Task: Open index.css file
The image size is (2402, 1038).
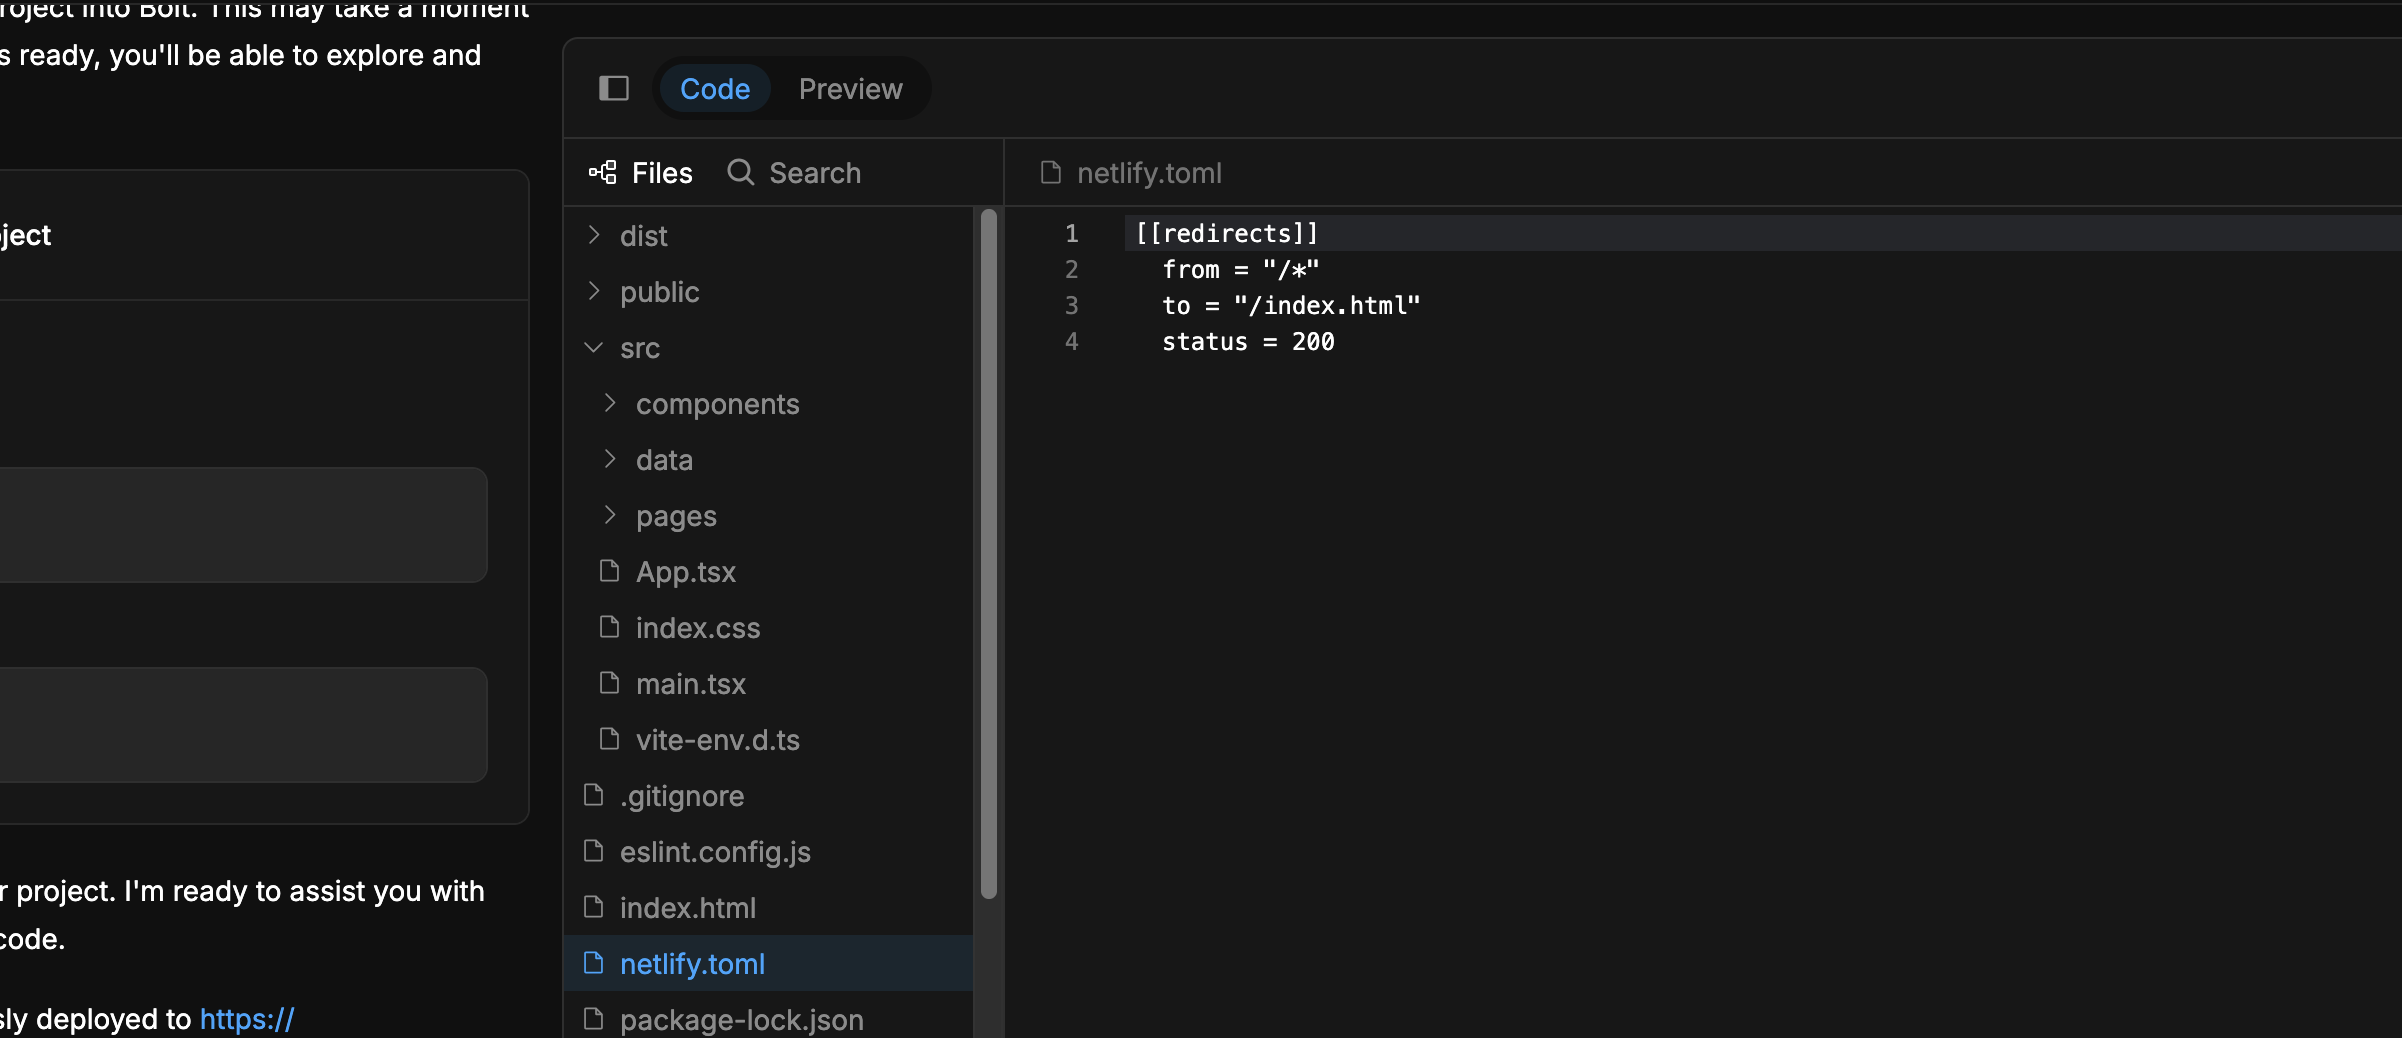Action: click(x=768, y=628)
